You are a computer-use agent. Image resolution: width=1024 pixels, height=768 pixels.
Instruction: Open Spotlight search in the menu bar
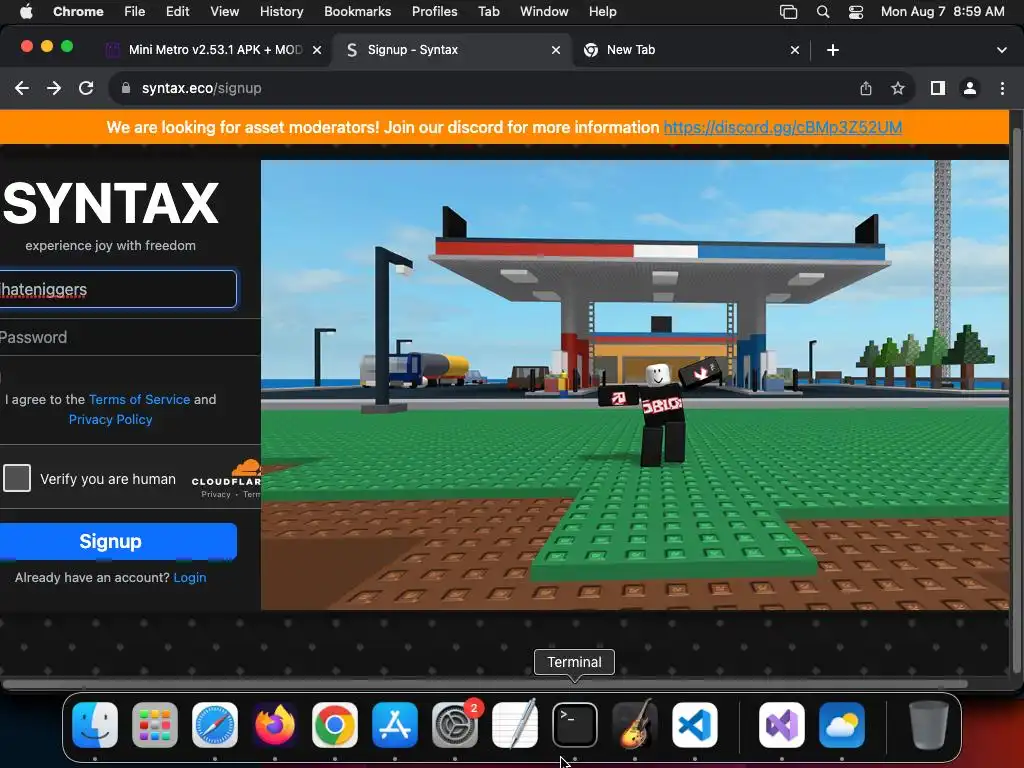point(823,12)
